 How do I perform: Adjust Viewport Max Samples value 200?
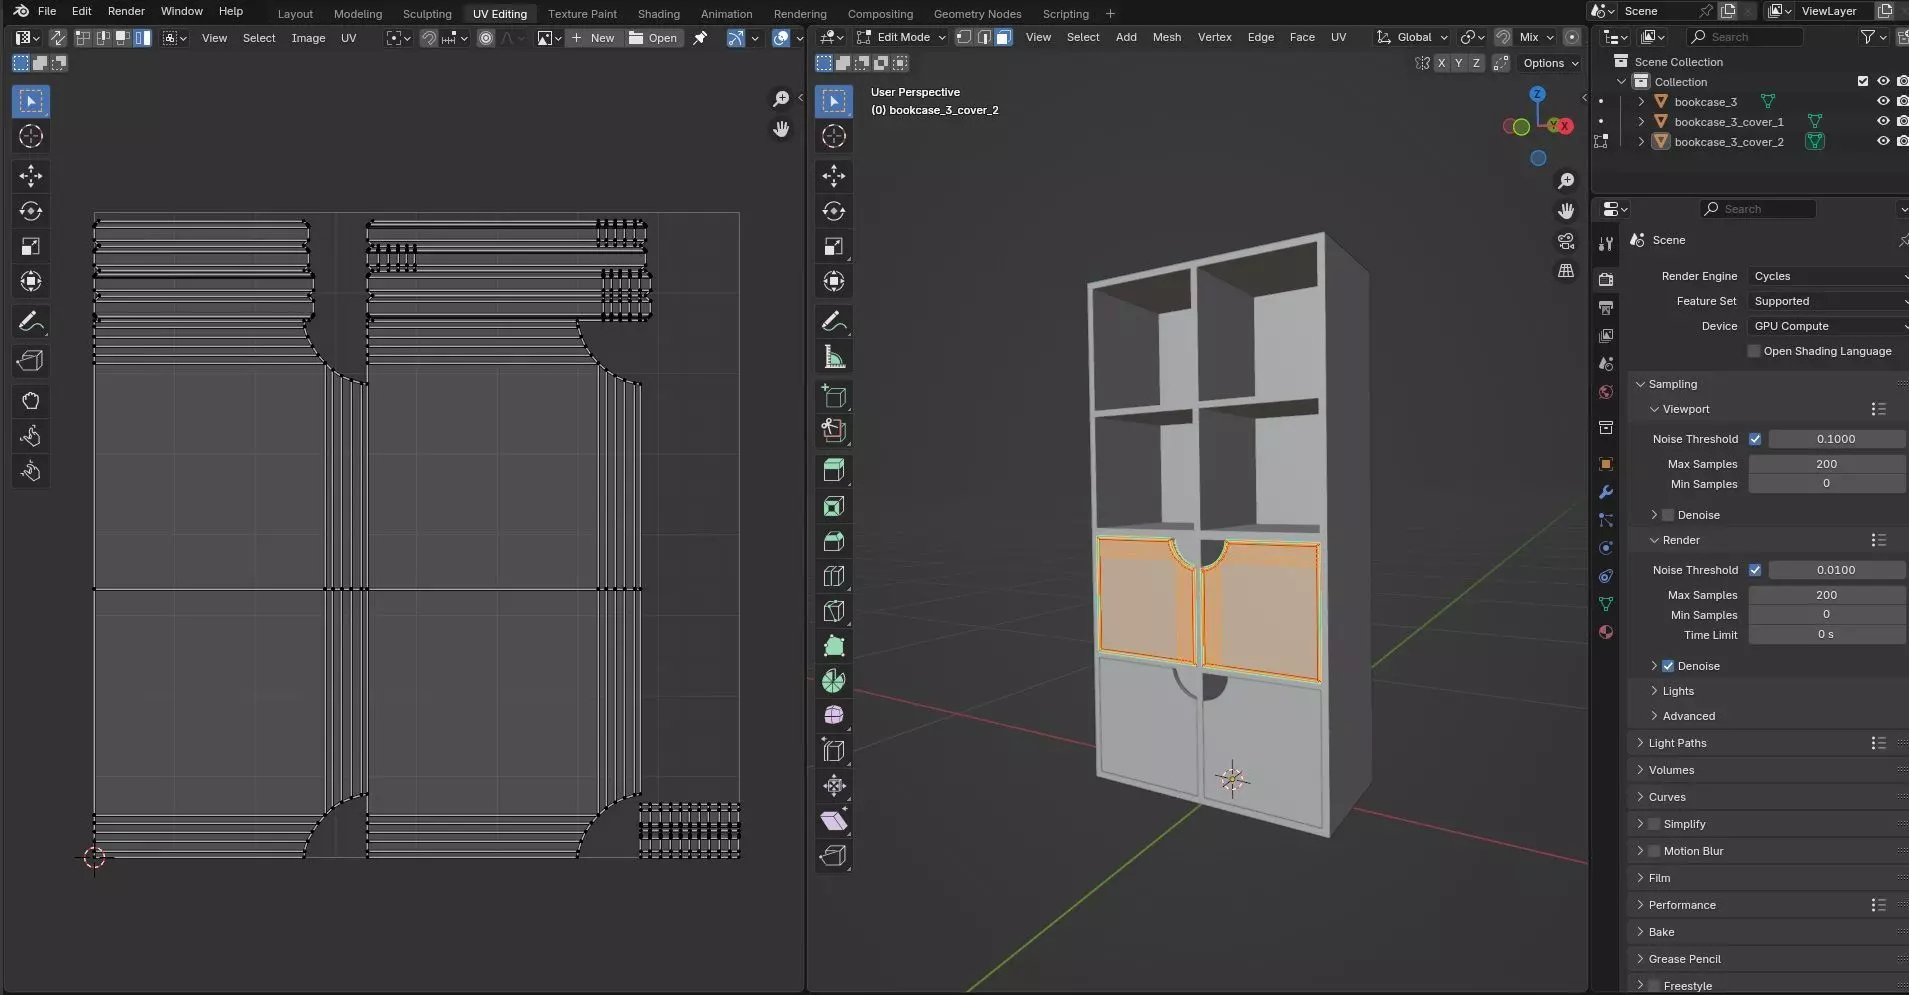coord(1826,464)
